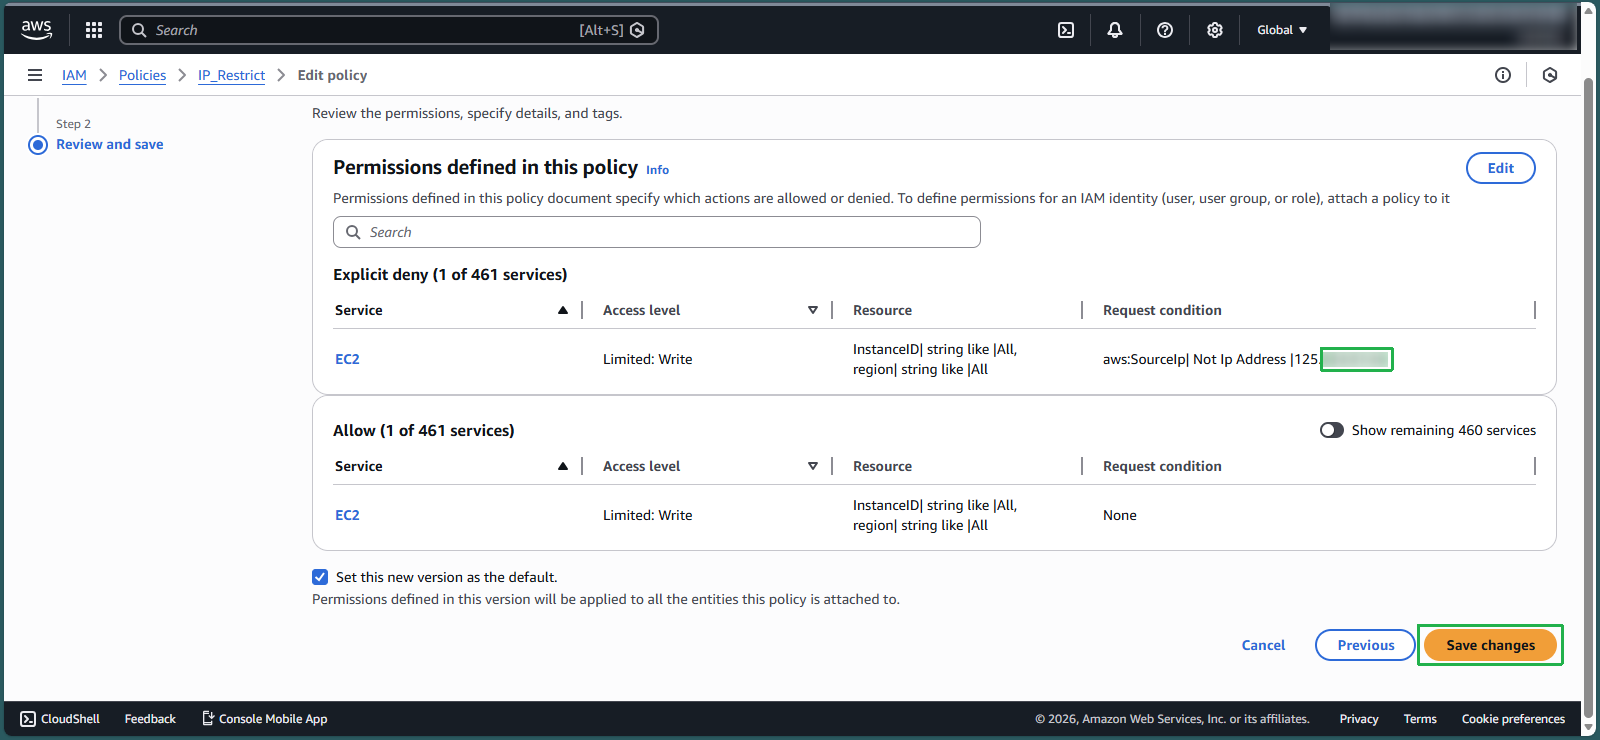Click Resource column header in Allow table

[x=882, y=466]
